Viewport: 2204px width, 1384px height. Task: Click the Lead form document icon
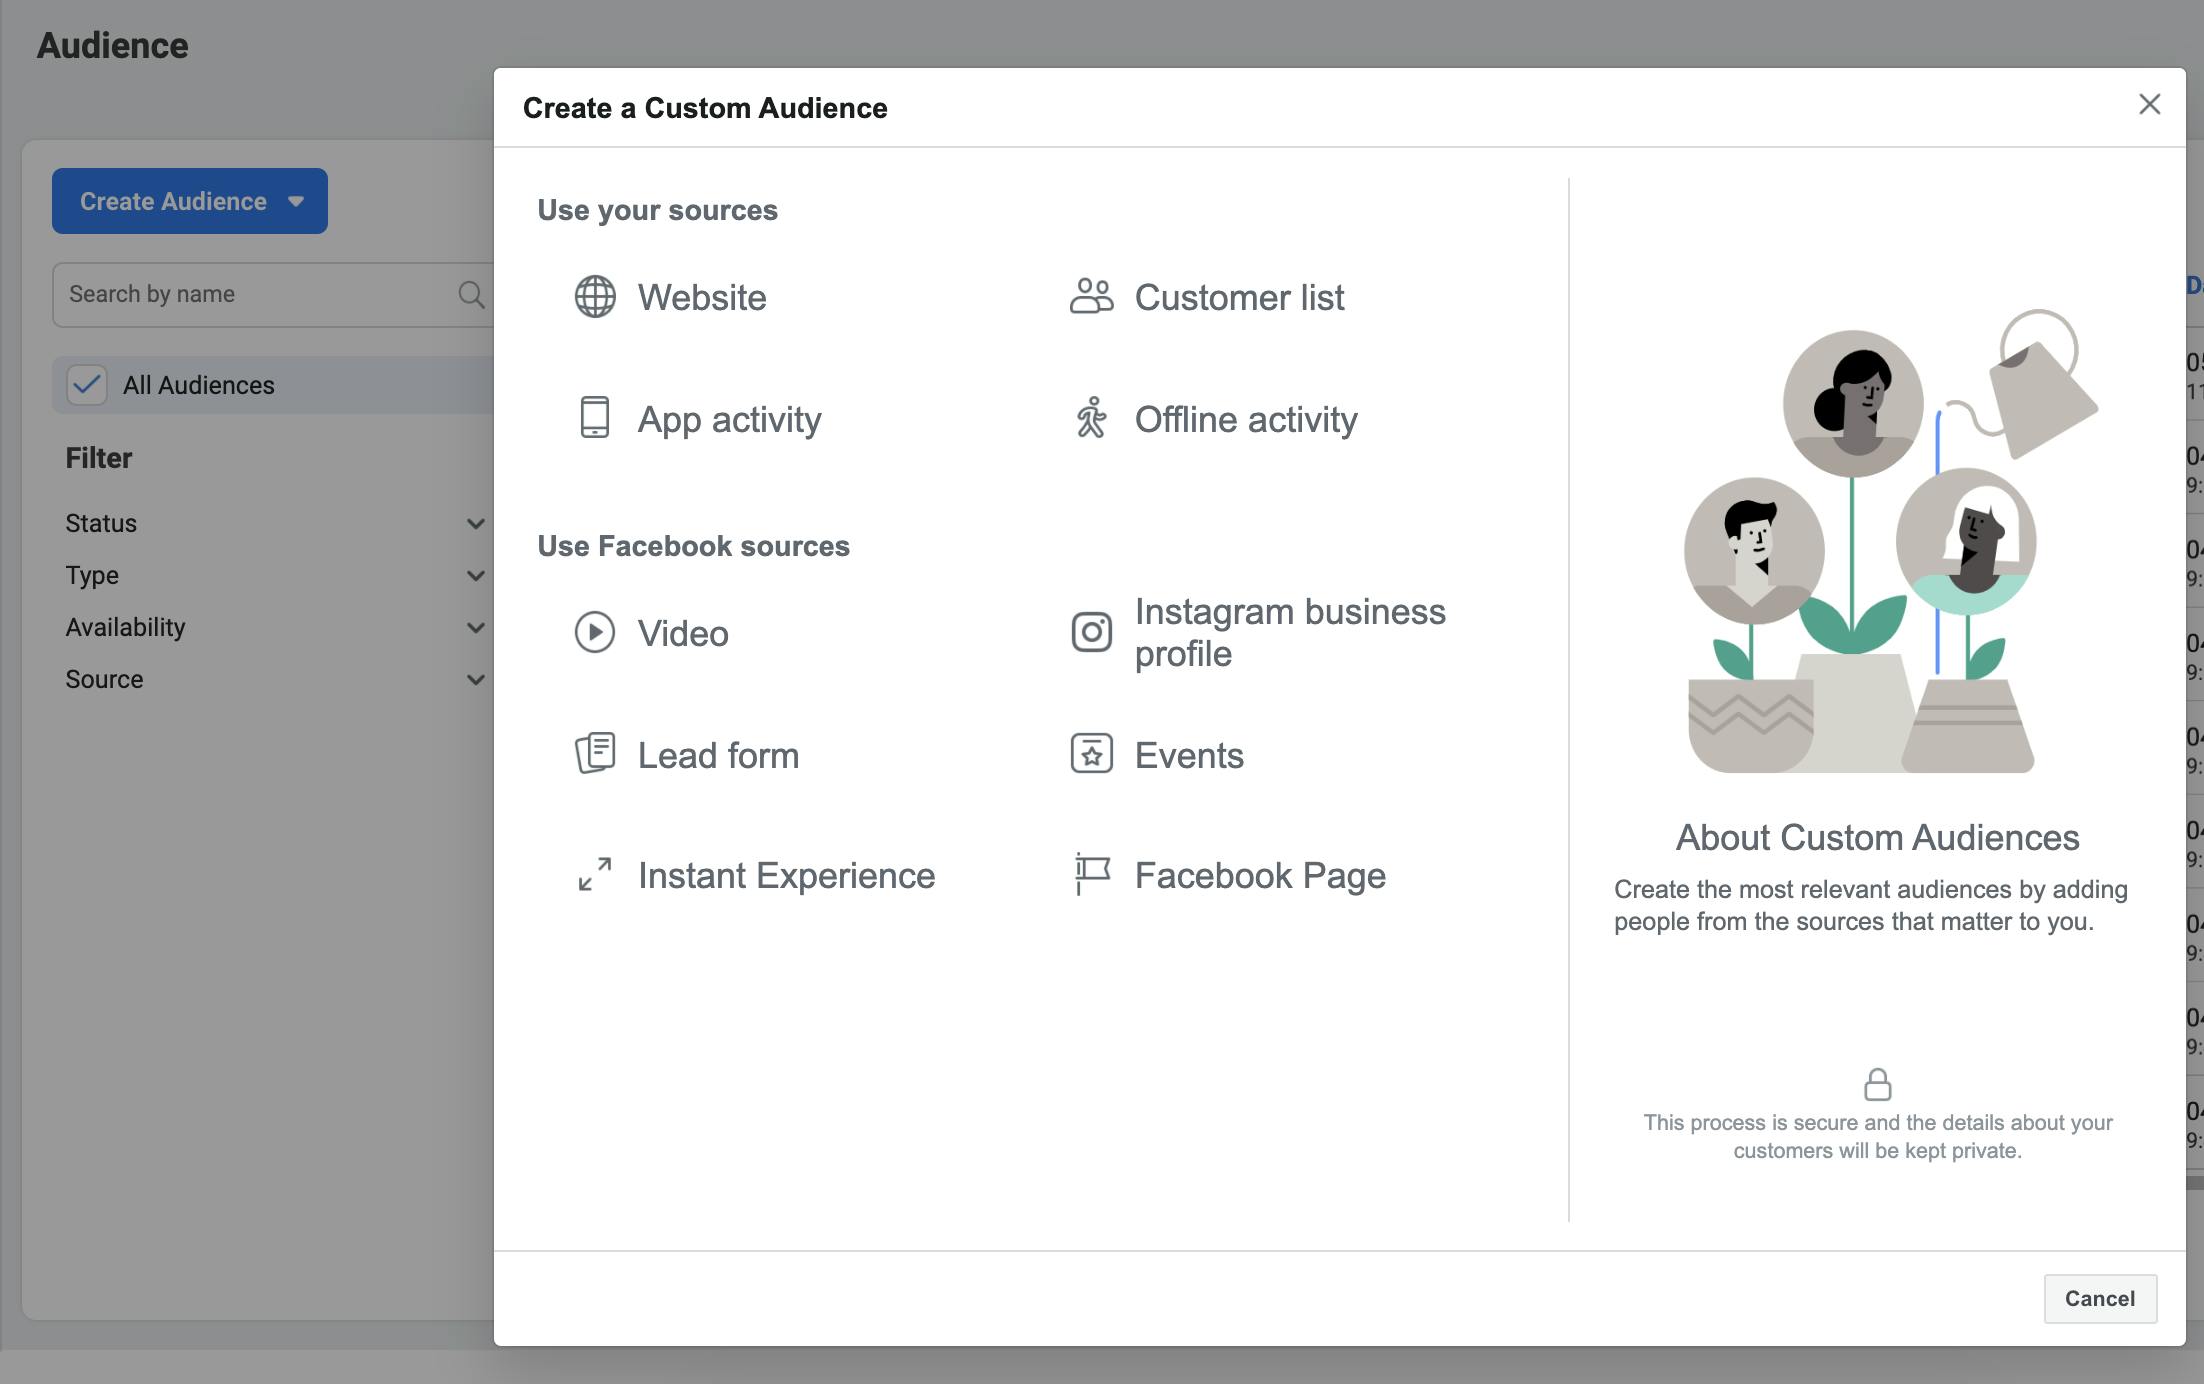595,753
